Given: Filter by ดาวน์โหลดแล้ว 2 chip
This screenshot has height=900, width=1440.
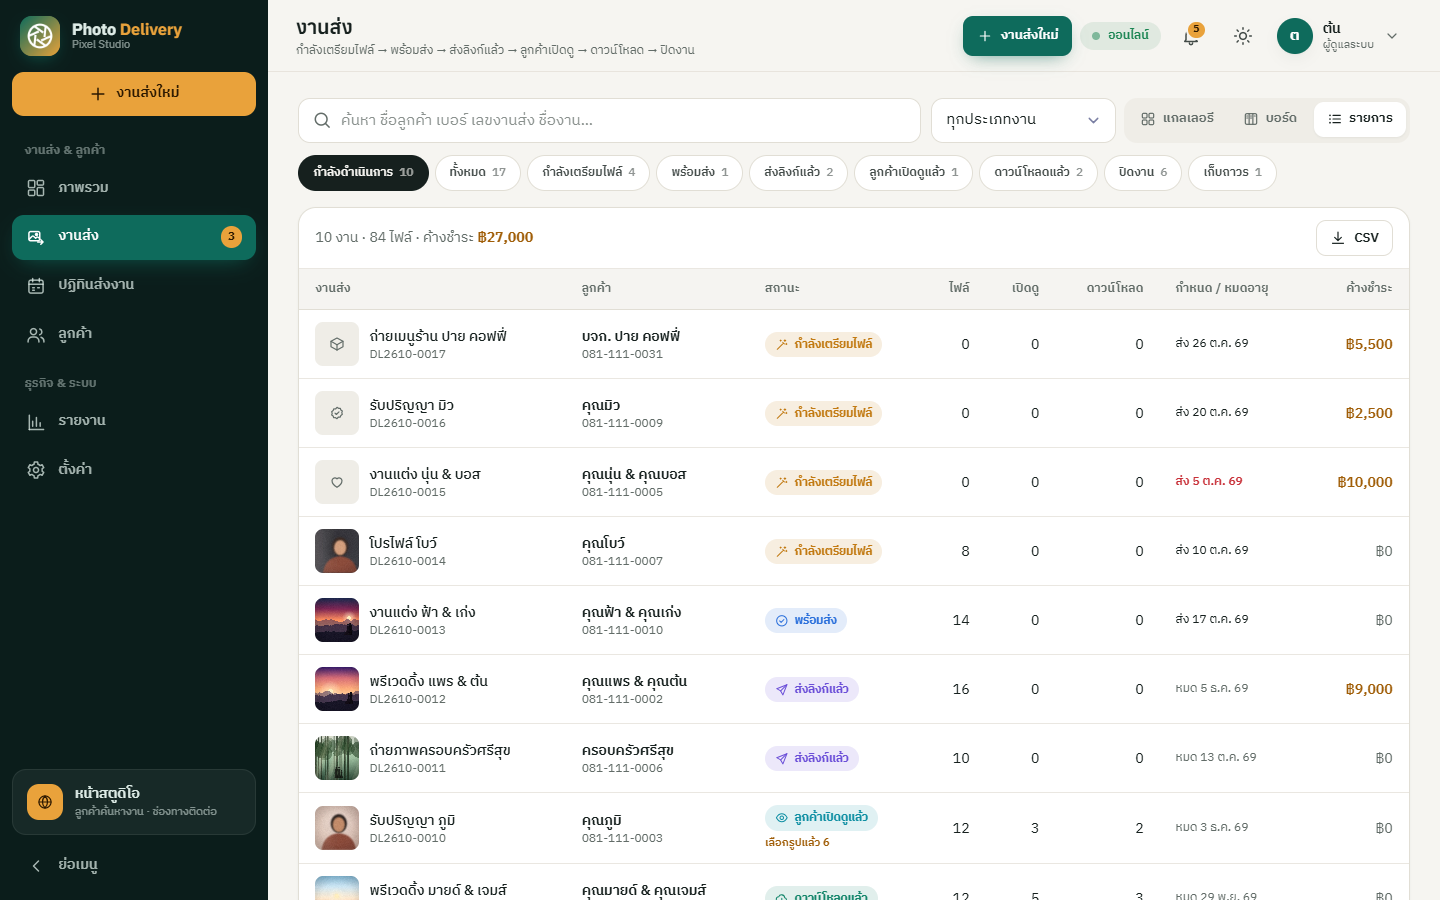Looking at the screenshot, I should tap(1038, 172).
